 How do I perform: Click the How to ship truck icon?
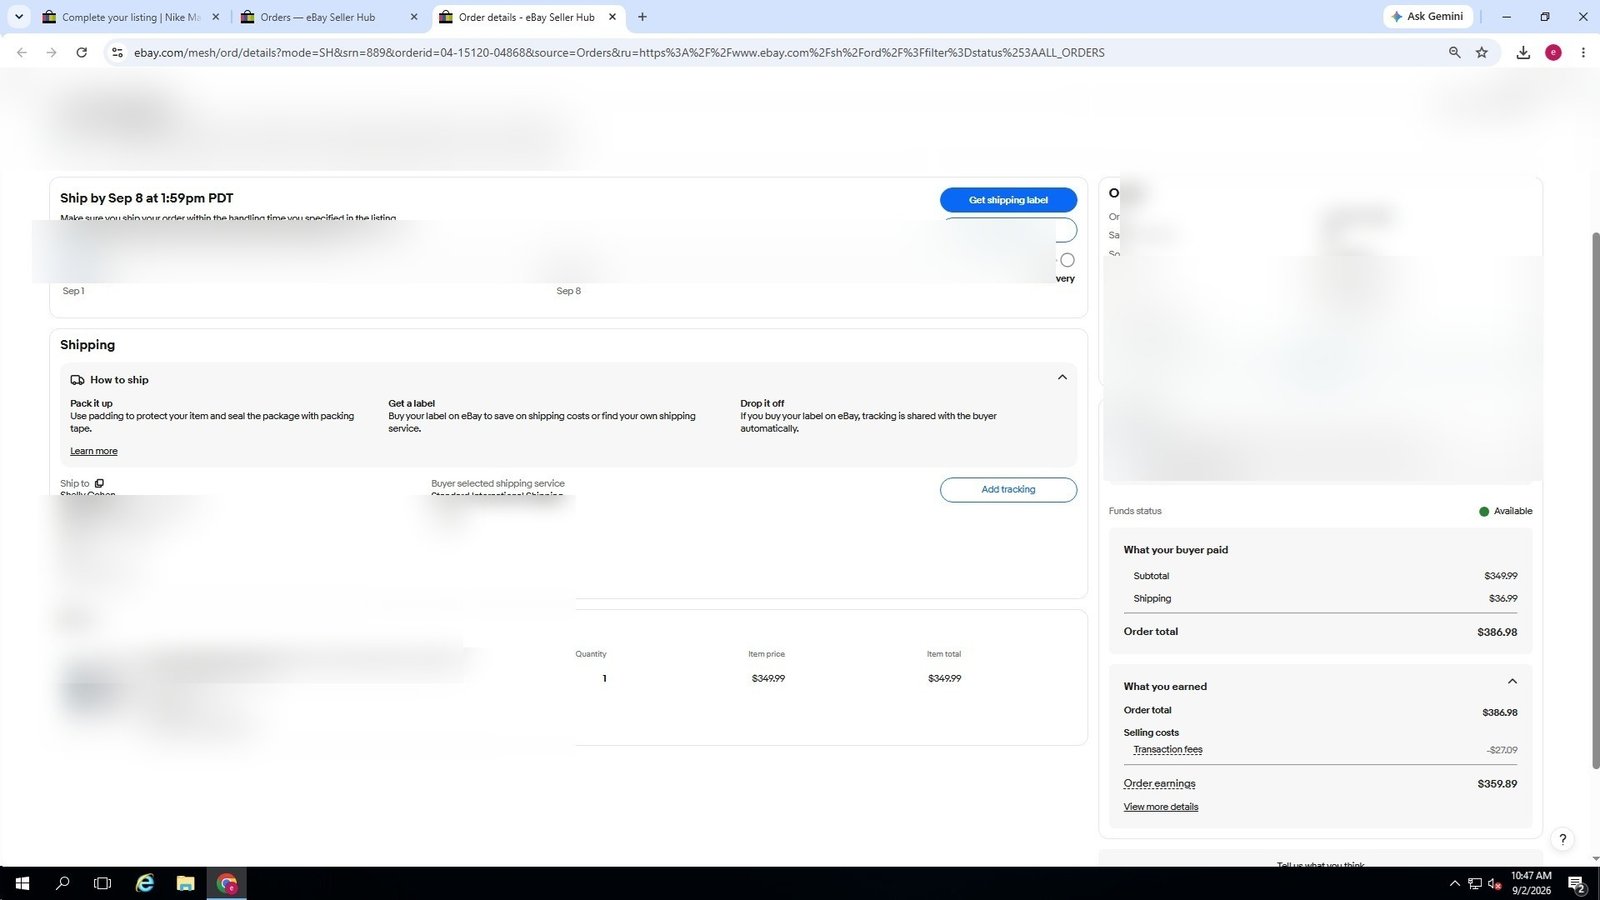pyautogui.click(x=77, y=380)
